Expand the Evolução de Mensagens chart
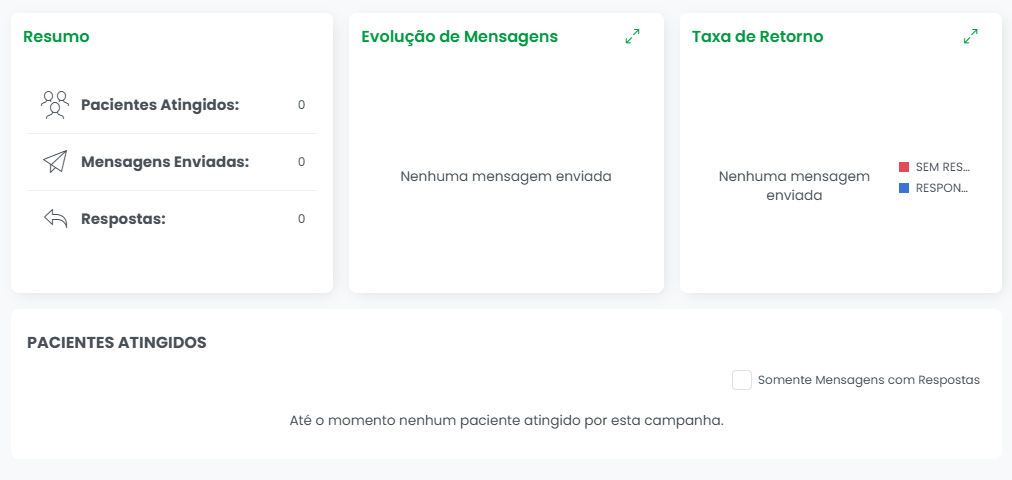Viewport: 1012px width, 480px height. [632, 37]
